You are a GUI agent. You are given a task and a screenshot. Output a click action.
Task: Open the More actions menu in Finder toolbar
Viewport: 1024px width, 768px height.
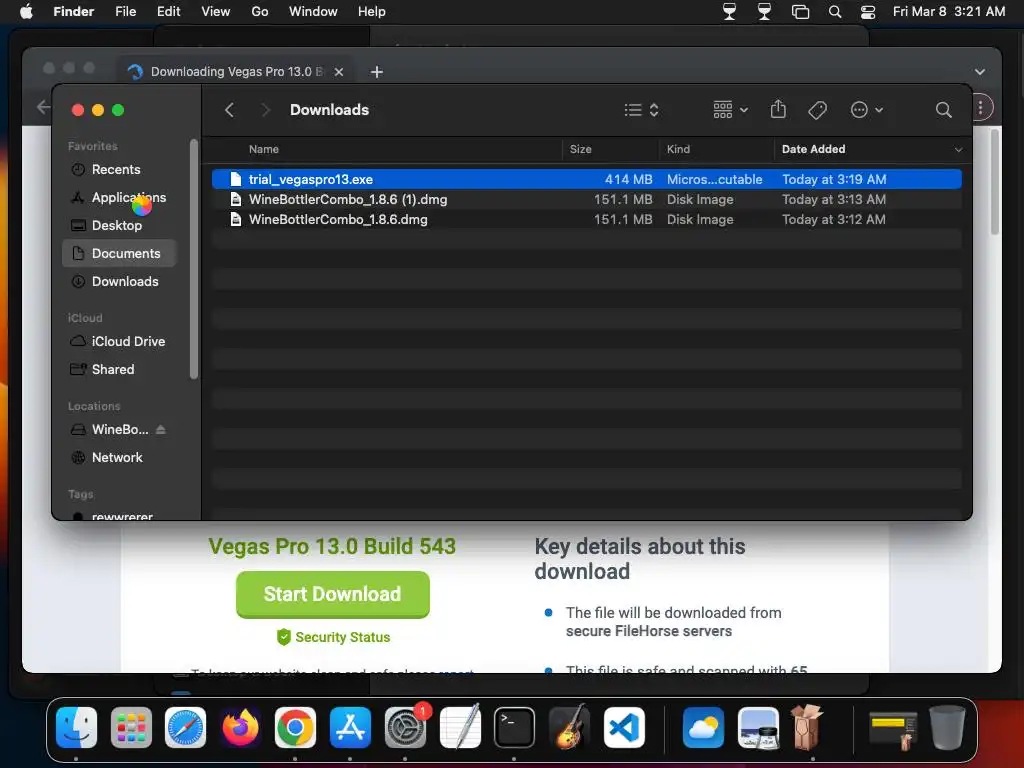(867, 110)
